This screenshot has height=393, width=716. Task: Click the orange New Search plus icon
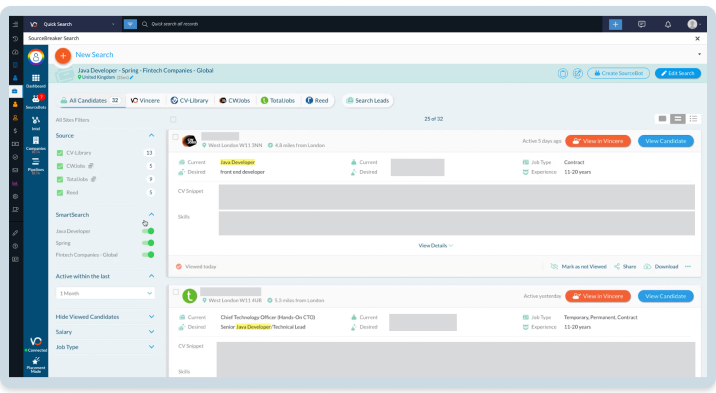pyautogui.click(x=63, y=55)
